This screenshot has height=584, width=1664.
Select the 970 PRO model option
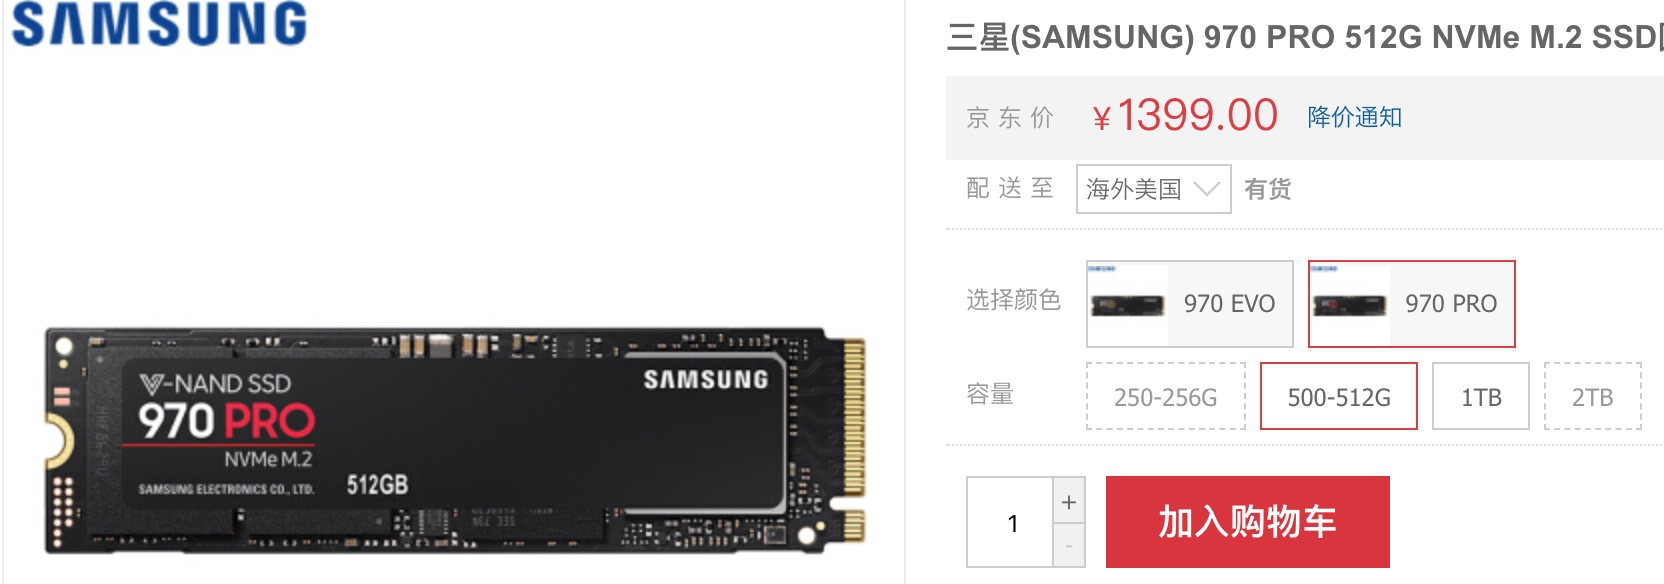click(1412, 304)
